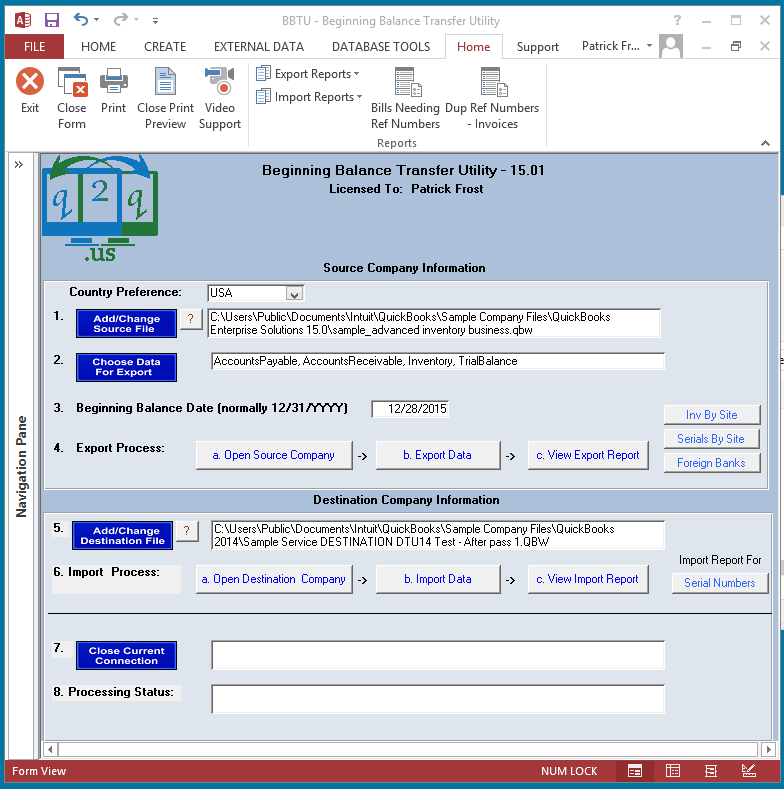Open the Support ribbon tab
Viewport: 784px width, 789px height.
coord(537,47)
